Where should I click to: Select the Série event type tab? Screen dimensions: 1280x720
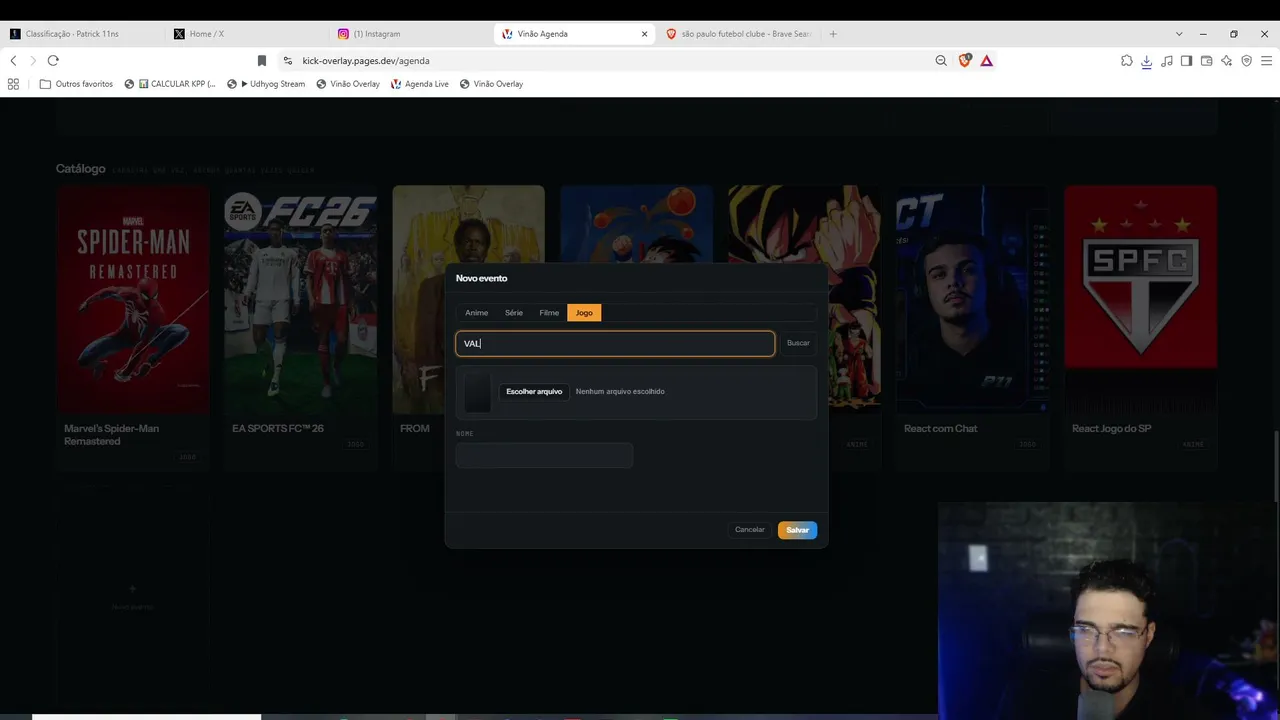click(x=514, y=313)
